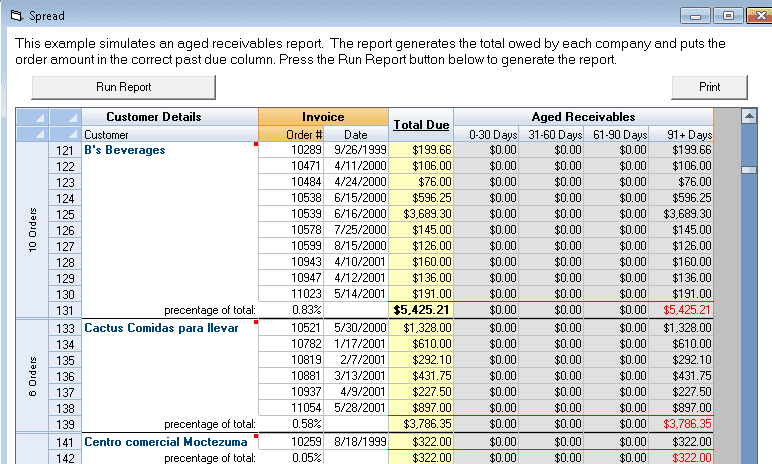This screenshot has height=464, width=772.
Task: Collapse the 10 Orders group bar
Action: click(32, 230)
